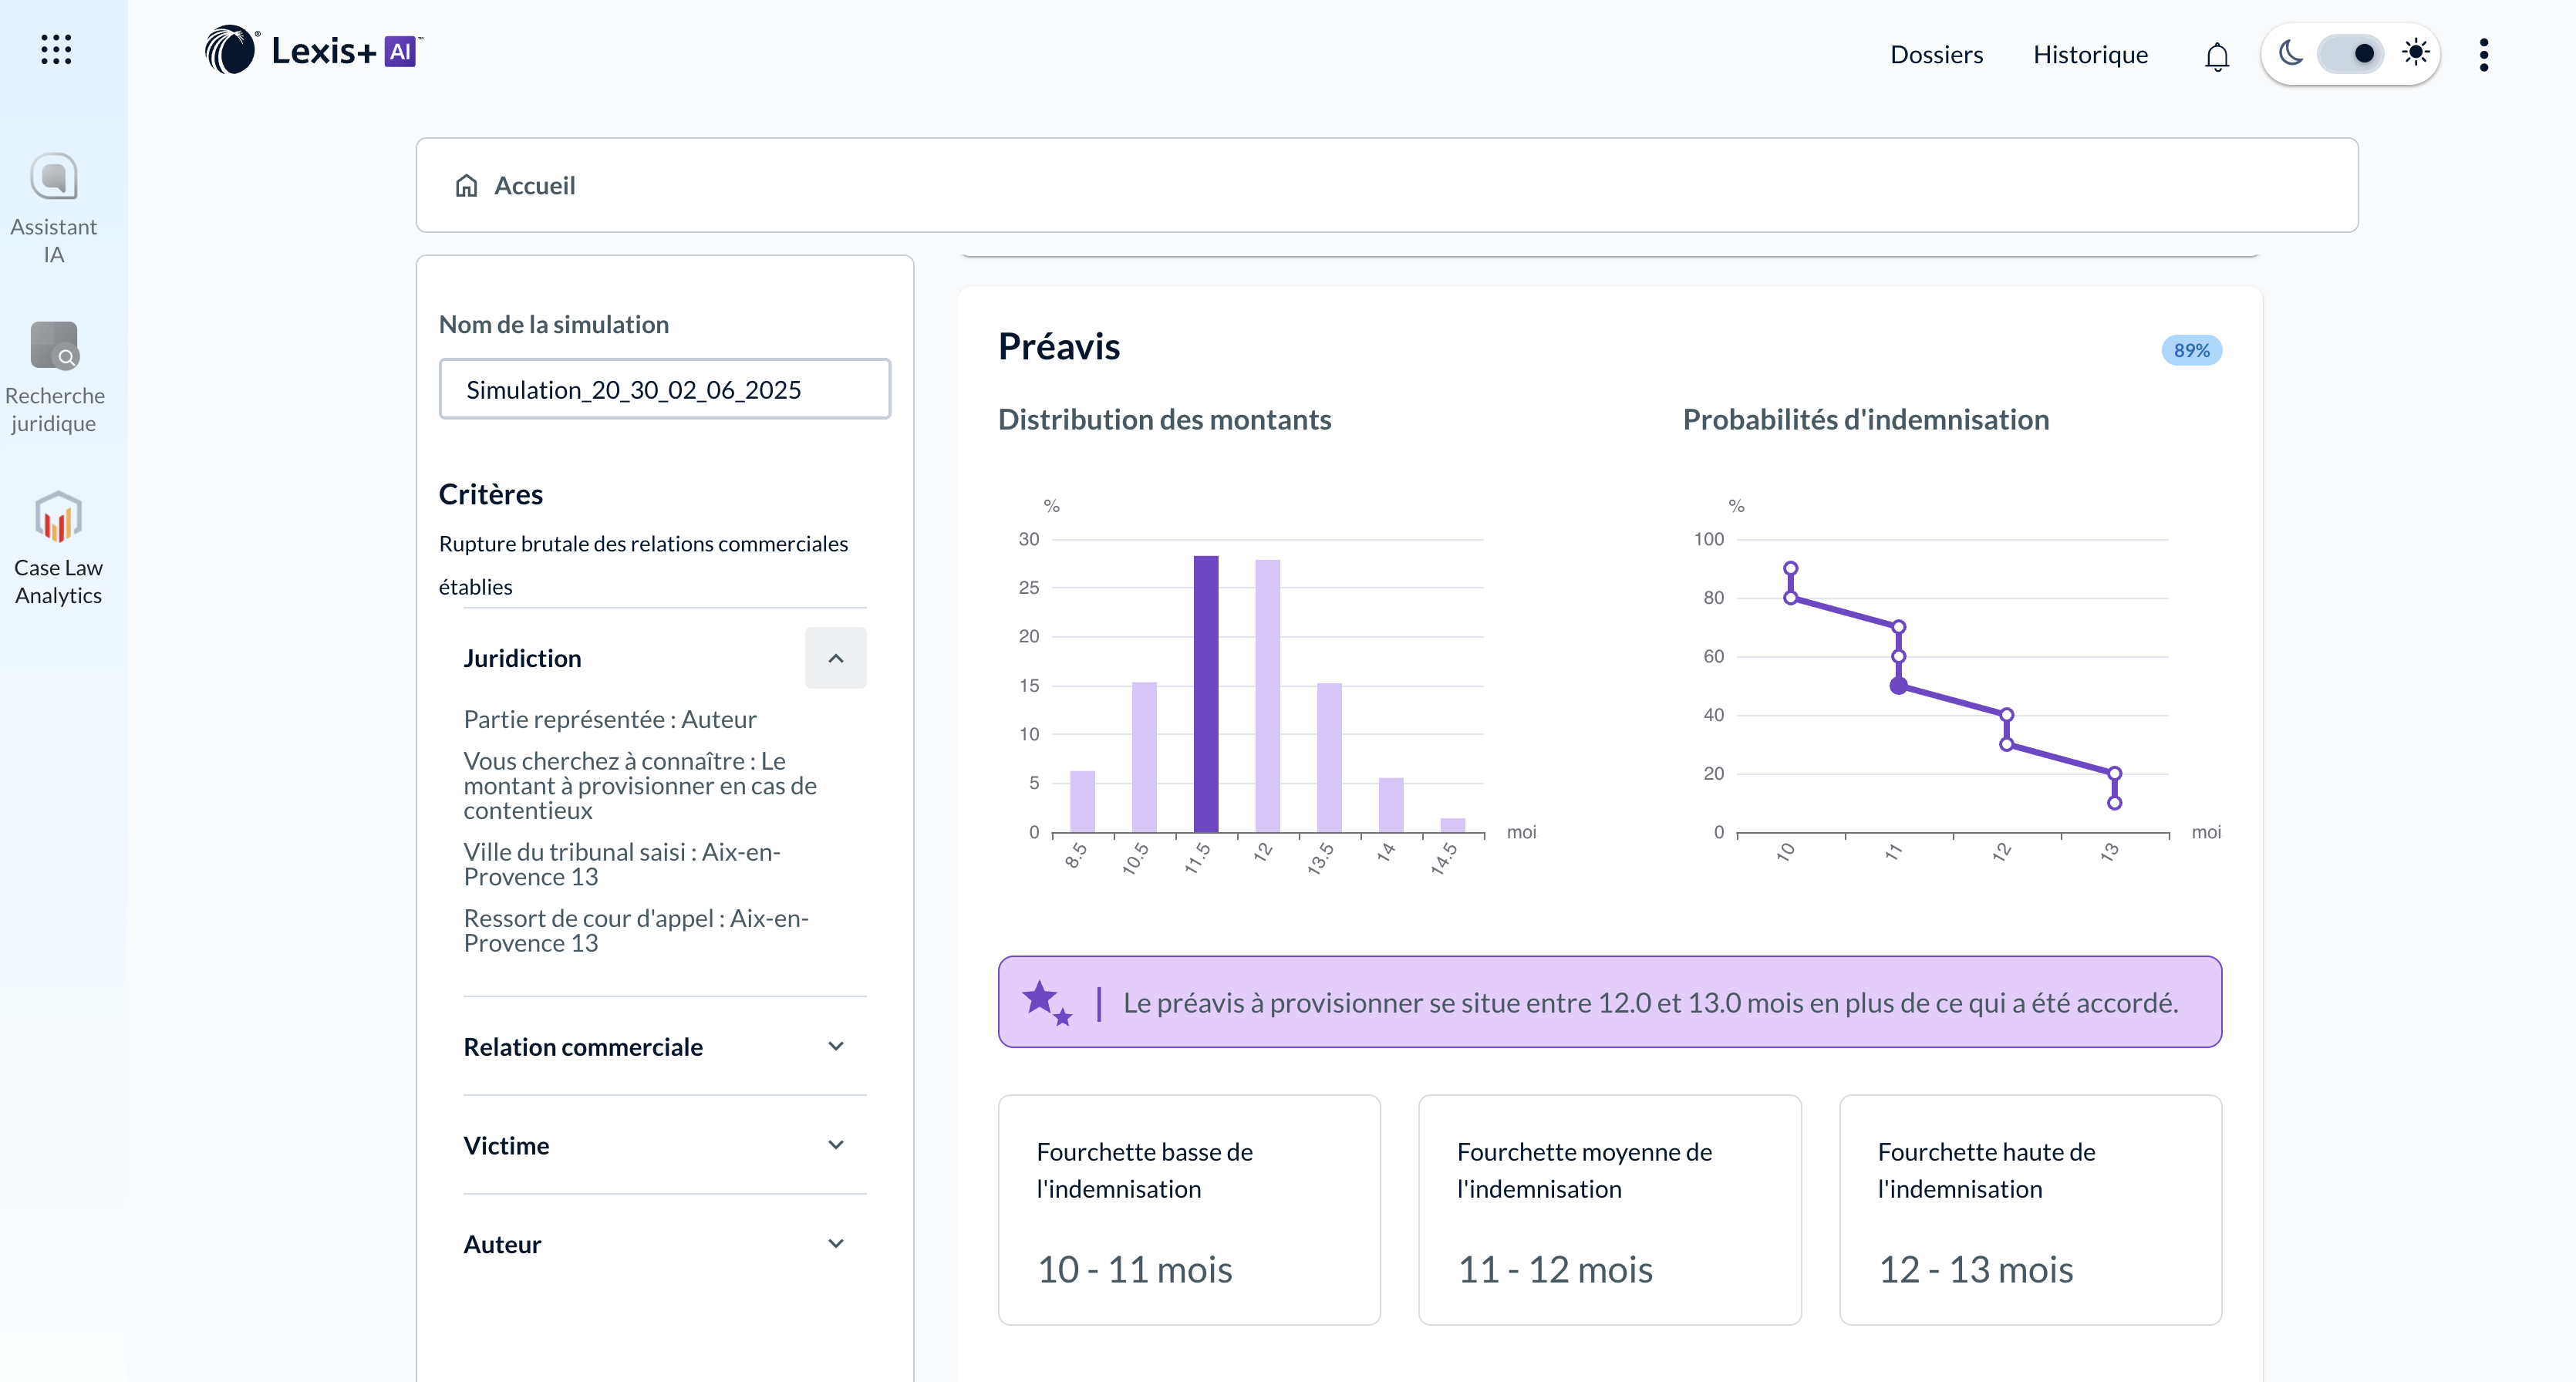Open the Dossiers menu item
Viewport: 2576px width, 1382px height.
point(1935,55)
